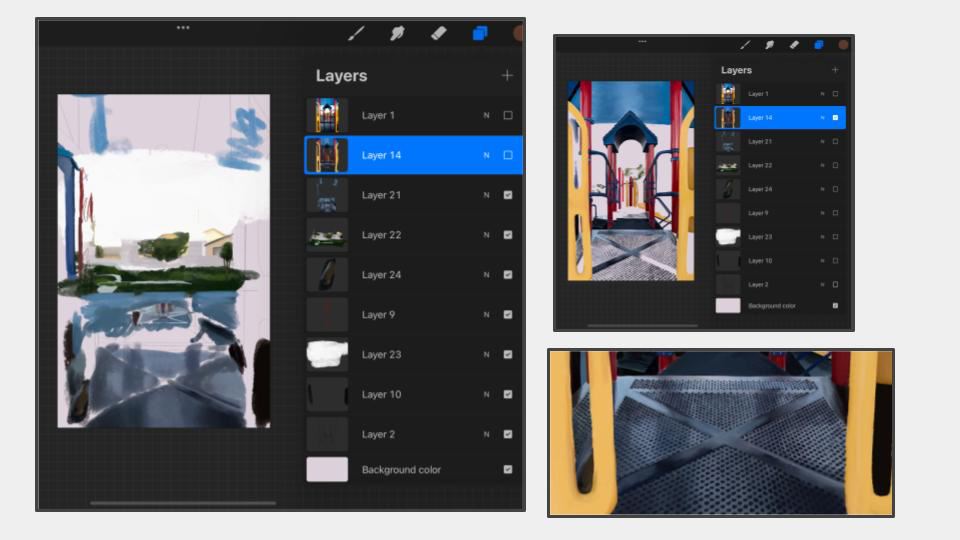
Task: Open the brown color swatch in the larger window
Action: 519,33
